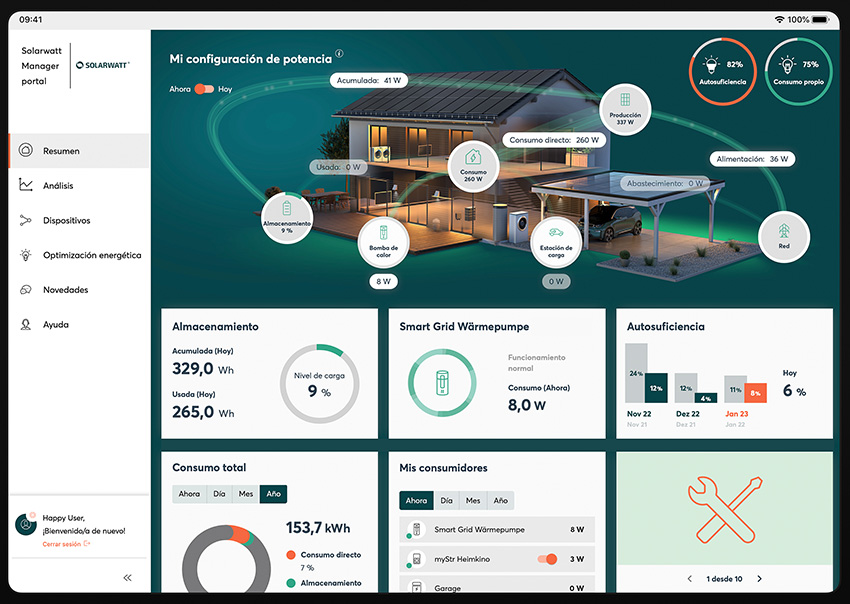Expand the next page of consumers with right chevron
This screenshot has width=850, height=604.
click(760, 578)
